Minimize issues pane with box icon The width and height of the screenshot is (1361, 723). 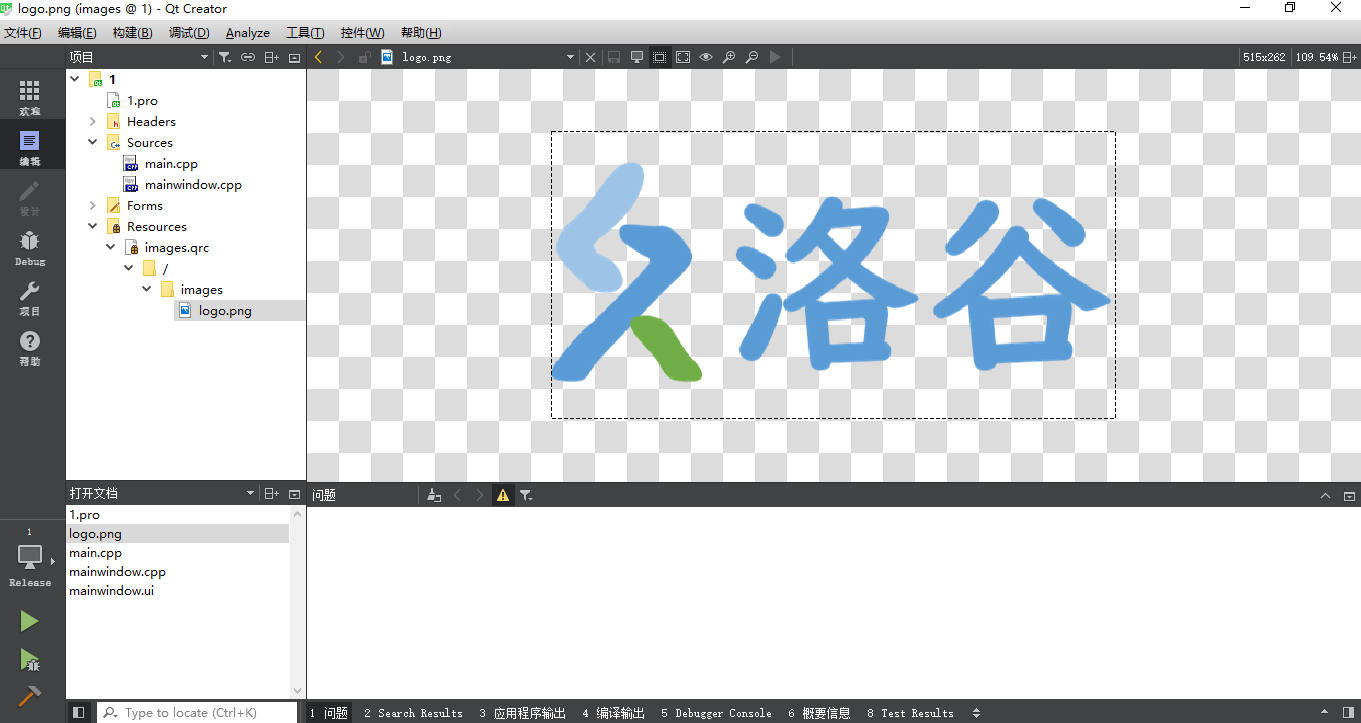(x=1349, y=495)
